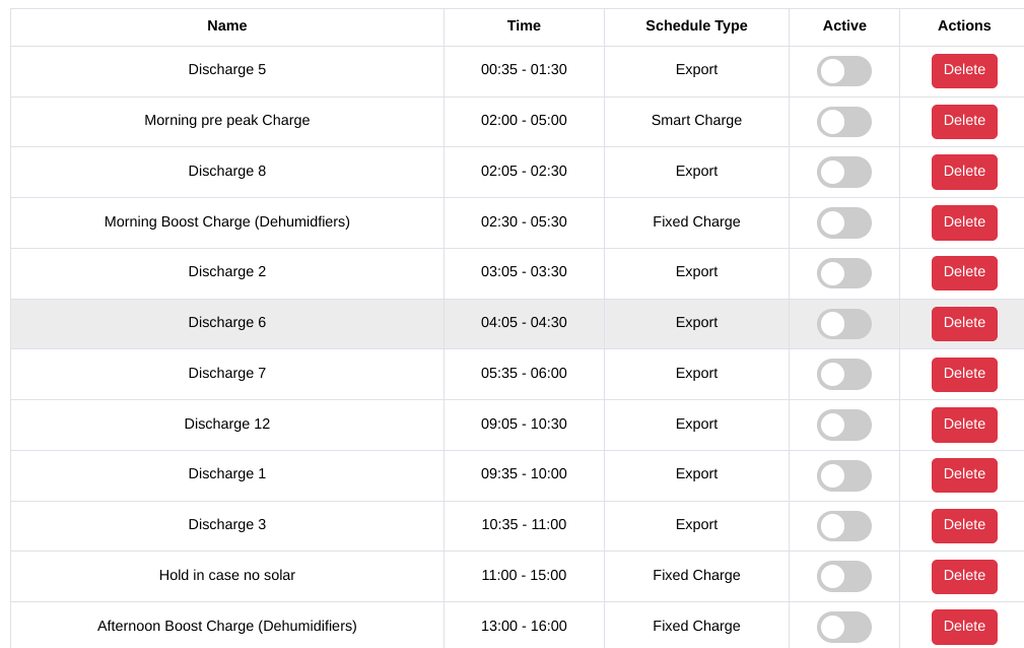
Task: Switch on Discharge 8 active toggle
Action: (844, 172)
